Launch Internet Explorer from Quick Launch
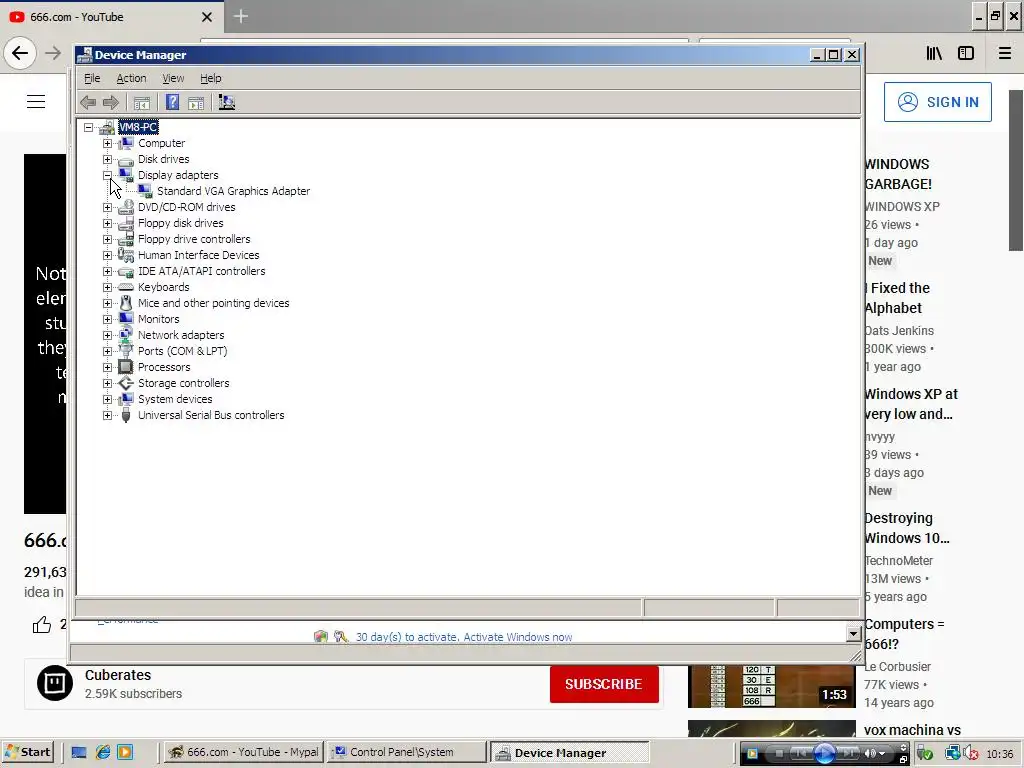 (x=103, y=752)
